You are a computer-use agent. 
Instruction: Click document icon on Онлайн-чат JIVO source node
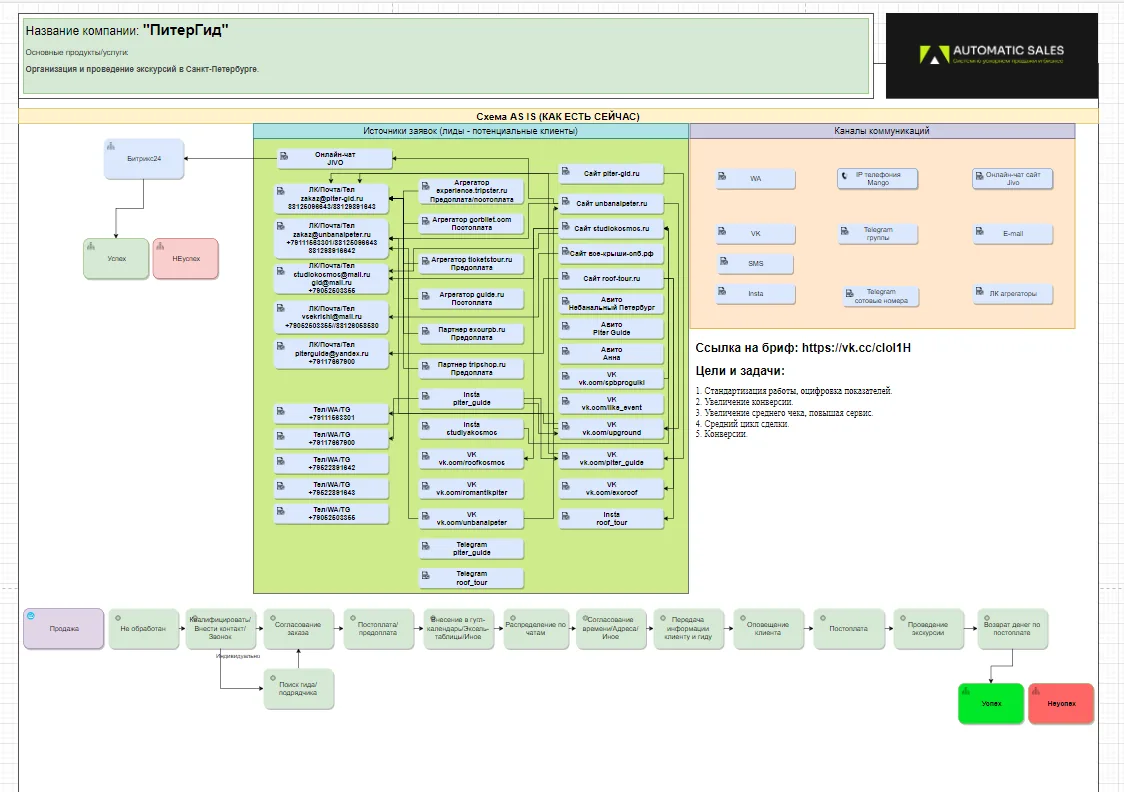click(284, 156)
